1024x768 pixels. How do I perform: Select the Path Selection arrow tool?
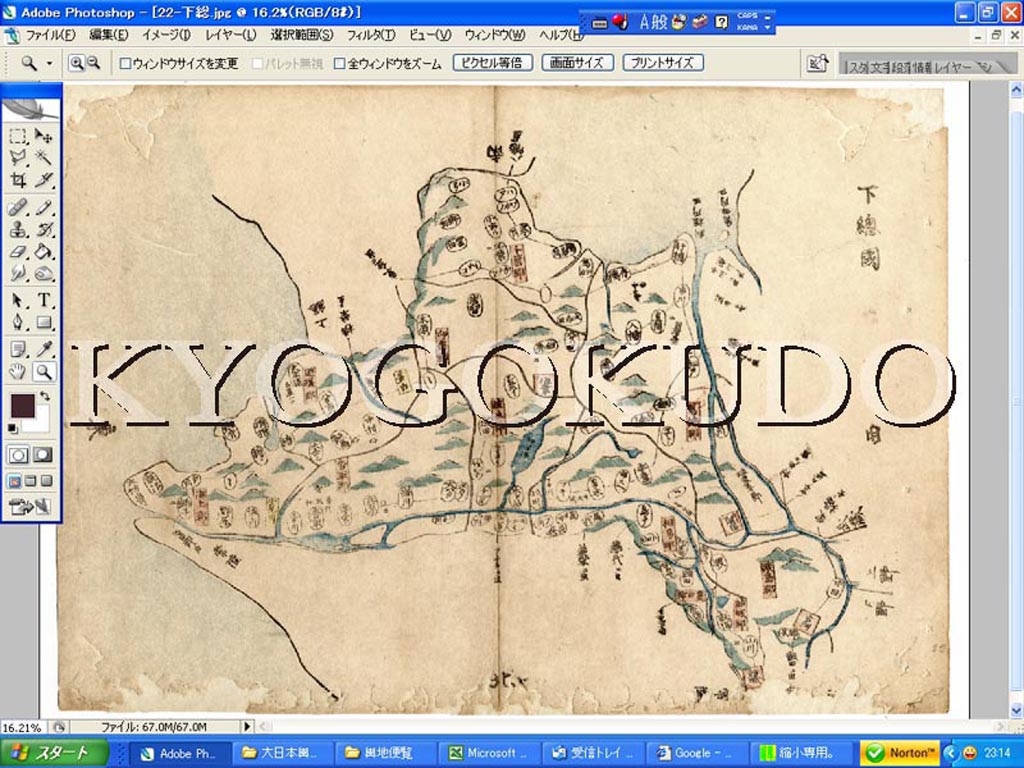tap(18, 300)
